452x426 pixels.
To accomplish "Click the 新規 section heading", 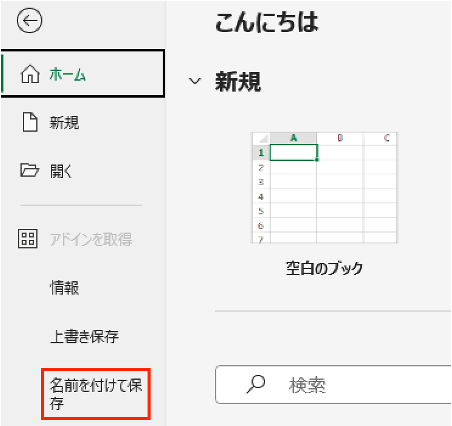I will click(238, 81).
